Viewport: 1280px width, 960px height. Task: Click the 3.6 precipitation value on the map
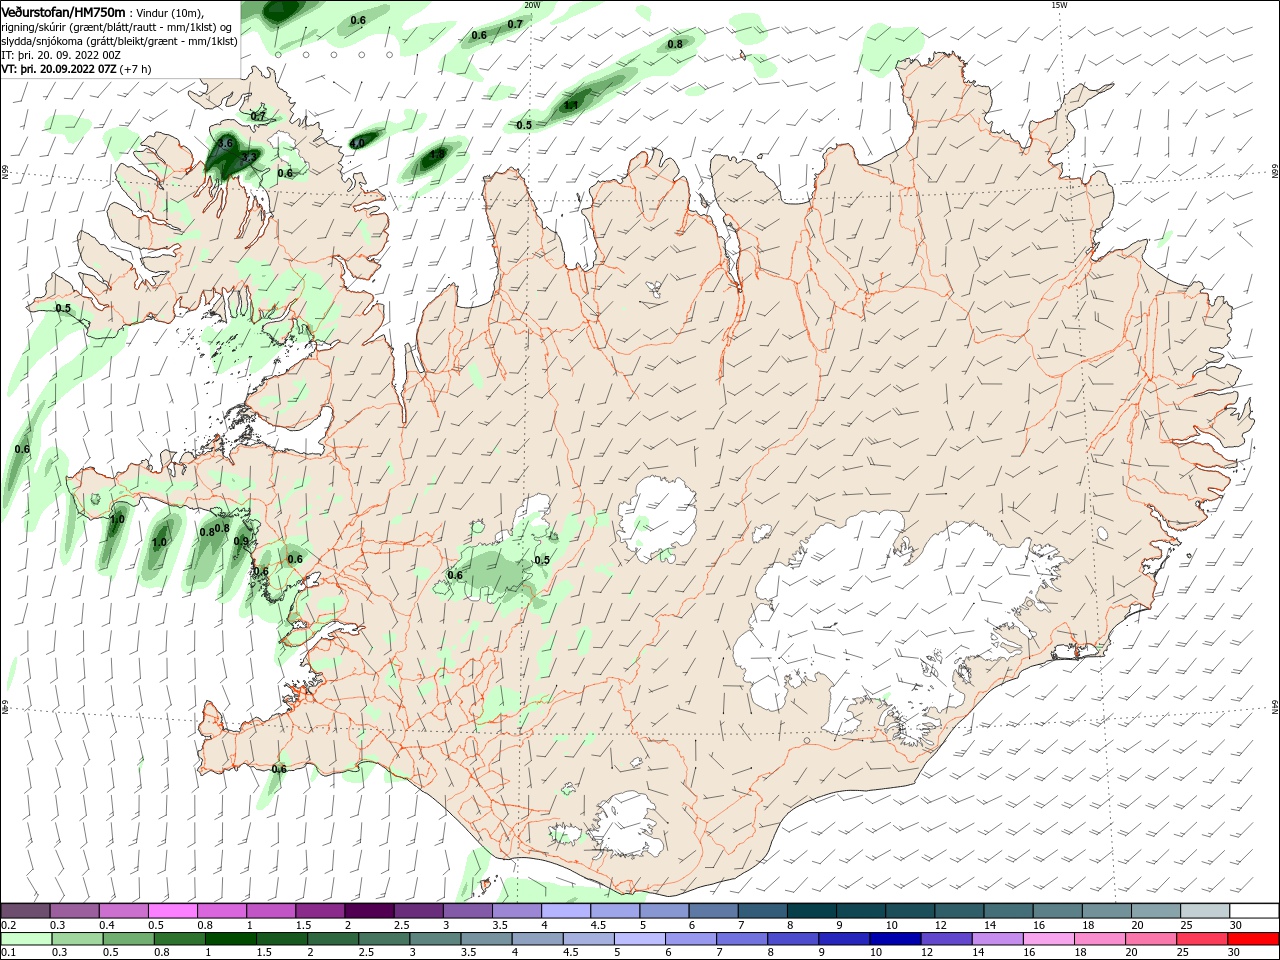coord(225,143)
